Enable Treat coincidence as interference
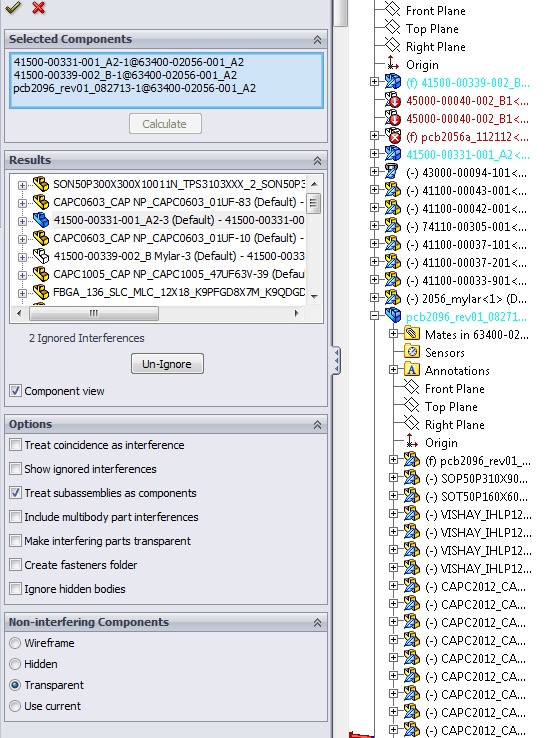Viewport: 556px width, 738px height. 16,445
